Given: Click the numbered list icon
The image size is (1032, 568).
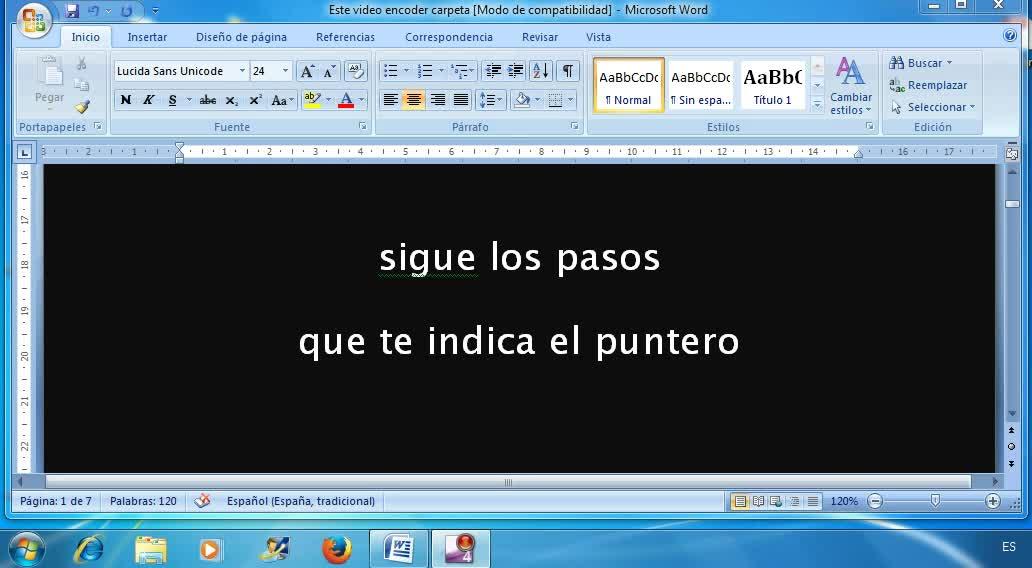Looking at the screenshot, I should pos(425,70).
